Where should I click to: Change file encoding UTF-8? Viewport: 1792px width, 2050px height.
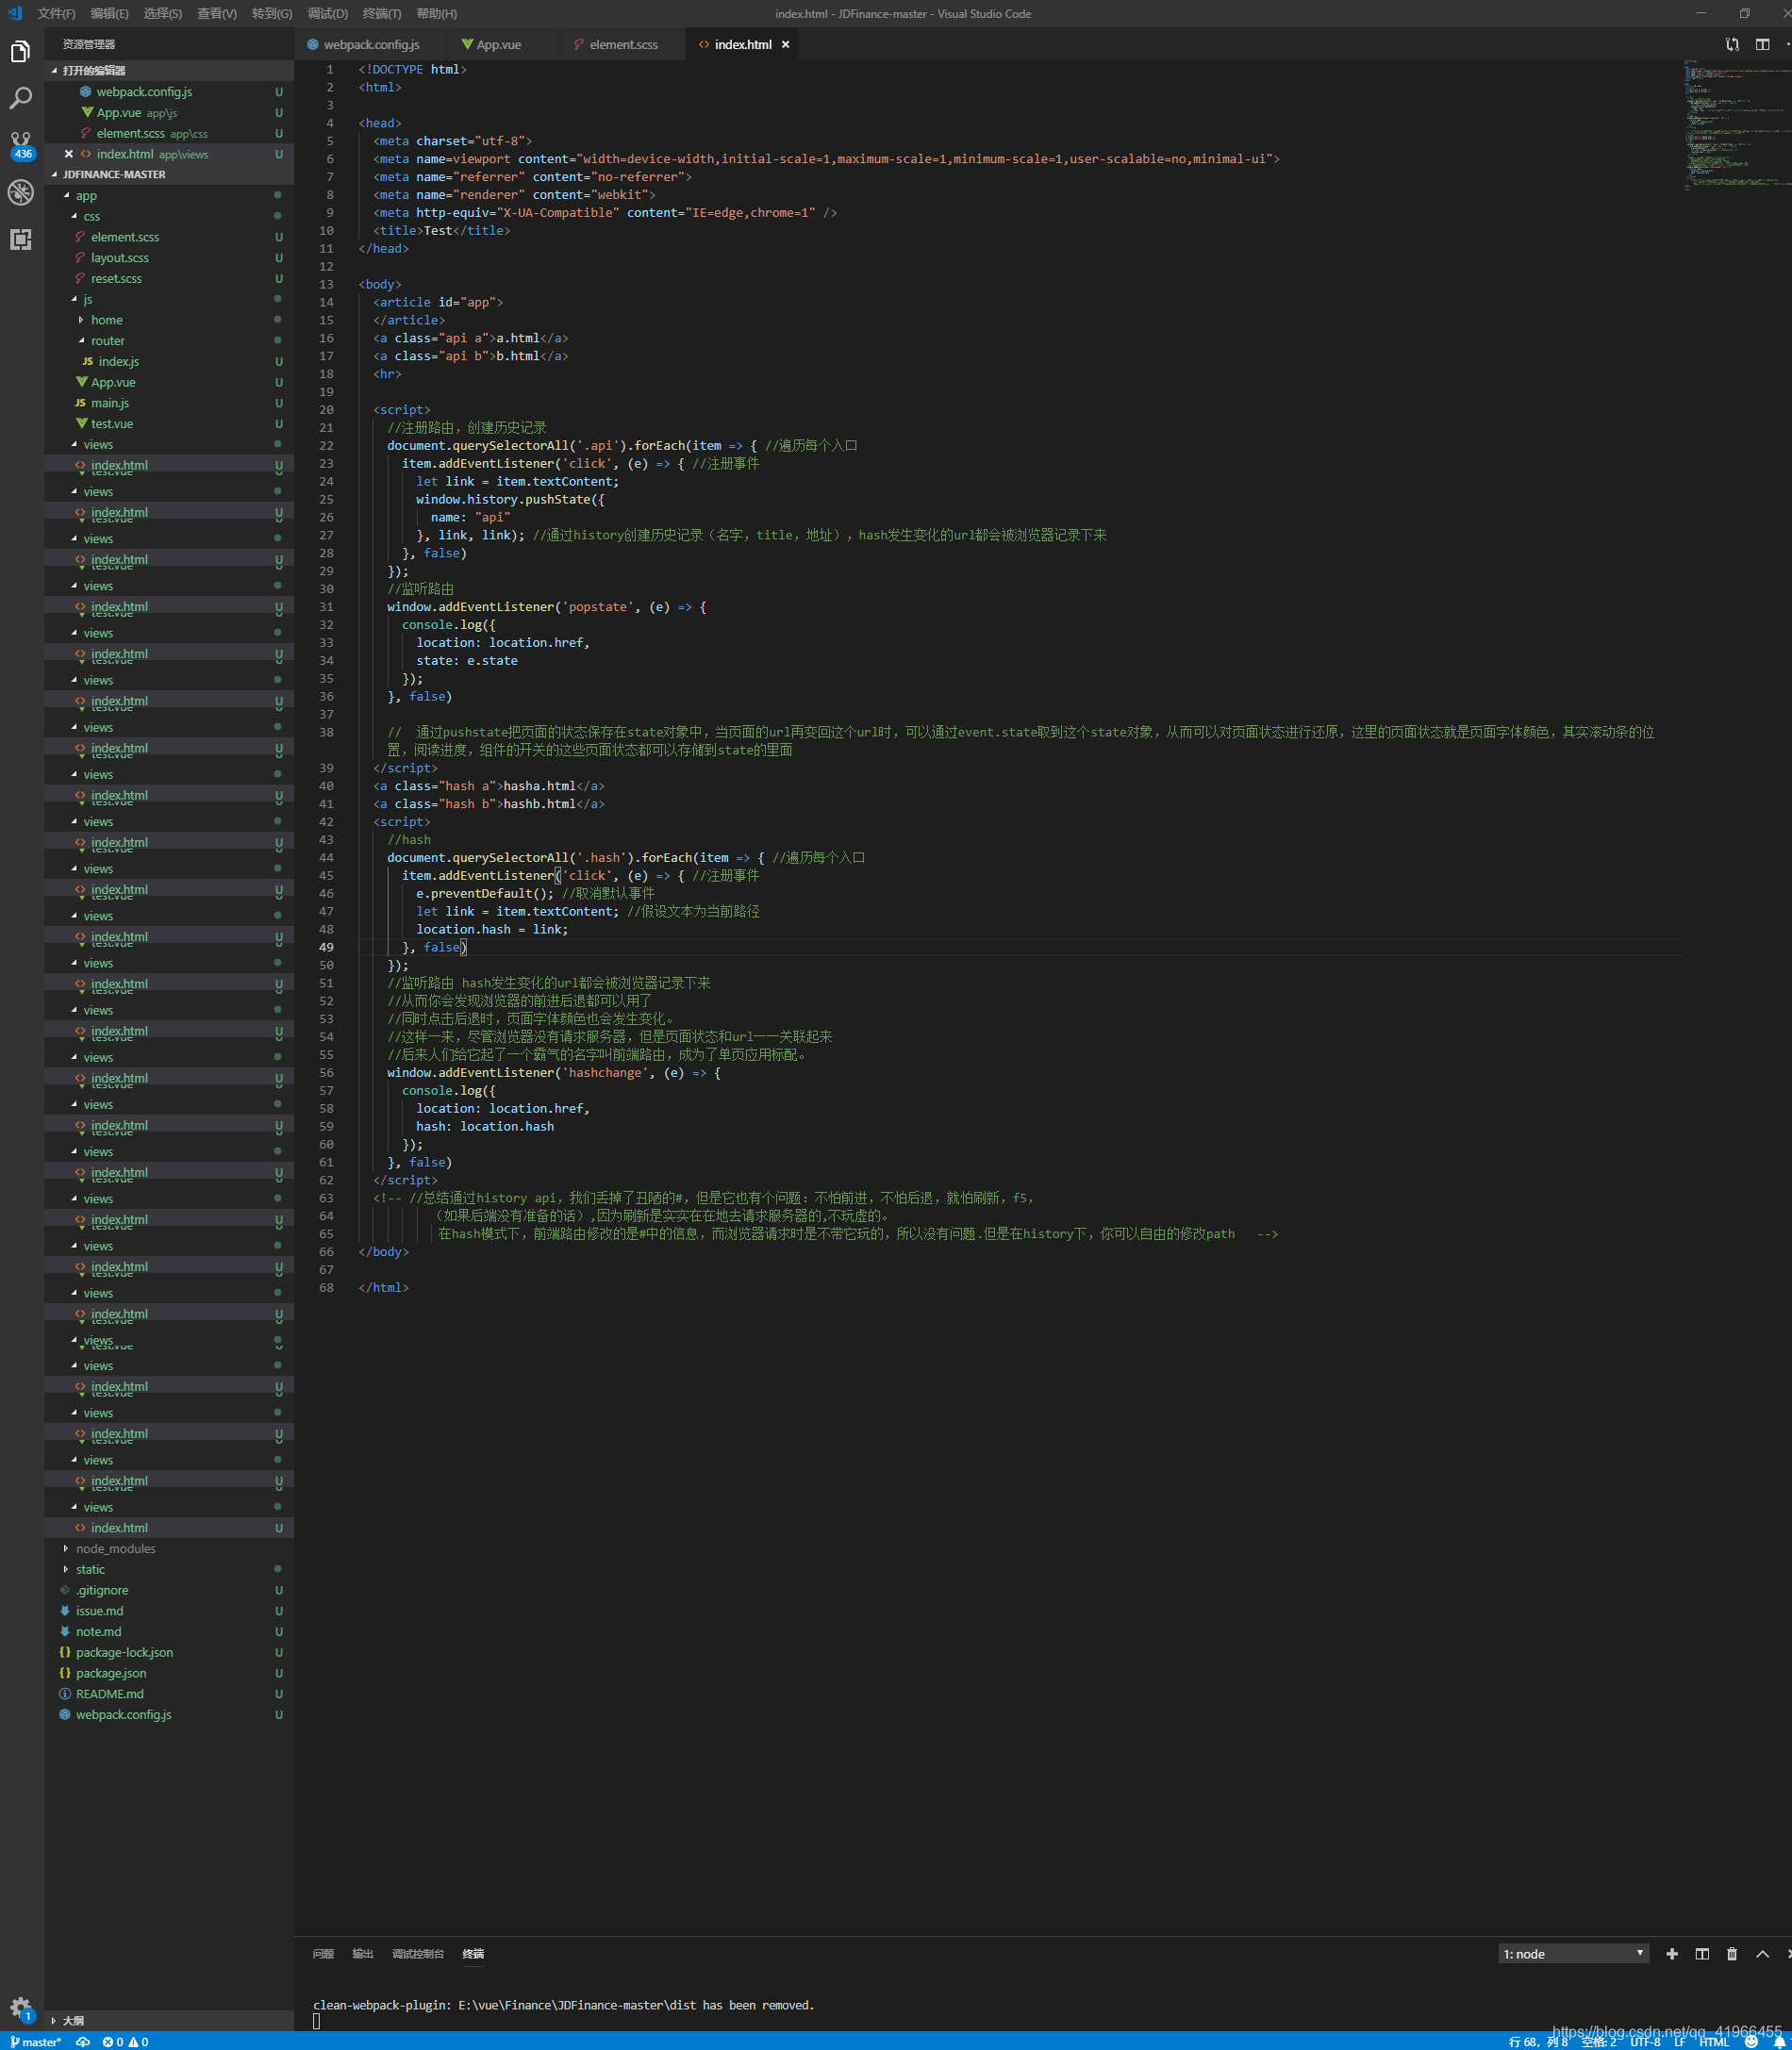click(x=1645, y=2042)
